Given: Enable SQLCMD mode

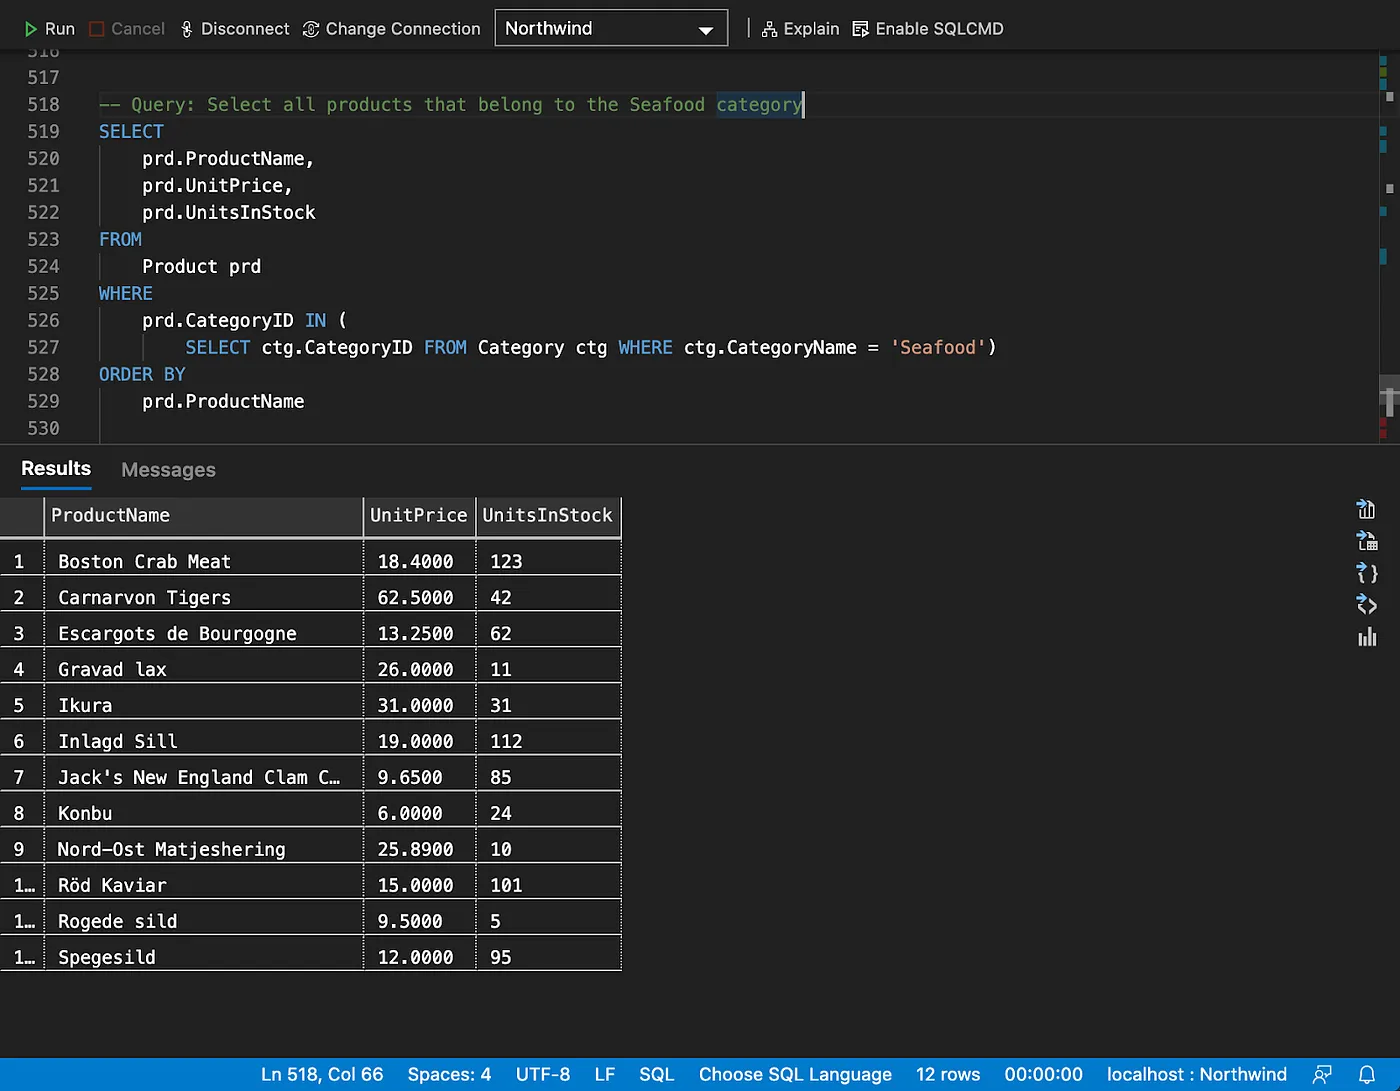Looking at the screenshot, I should [927, 29].
